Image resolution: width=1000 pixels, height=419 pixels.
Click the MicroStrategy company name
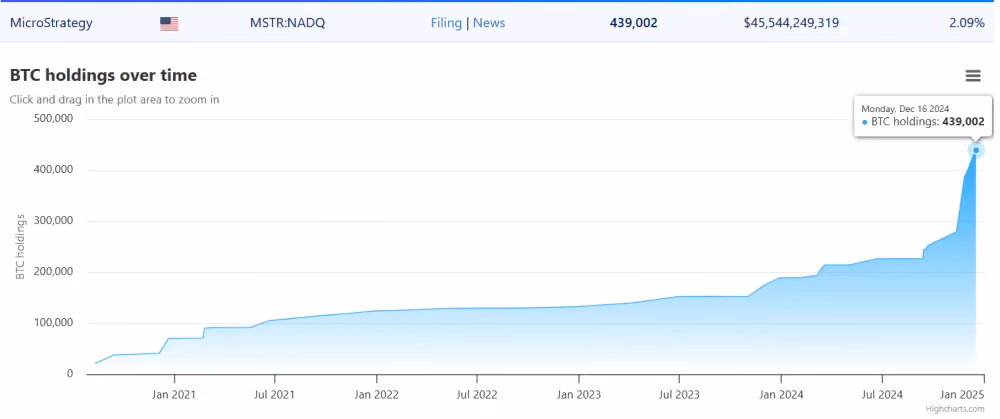51,23
